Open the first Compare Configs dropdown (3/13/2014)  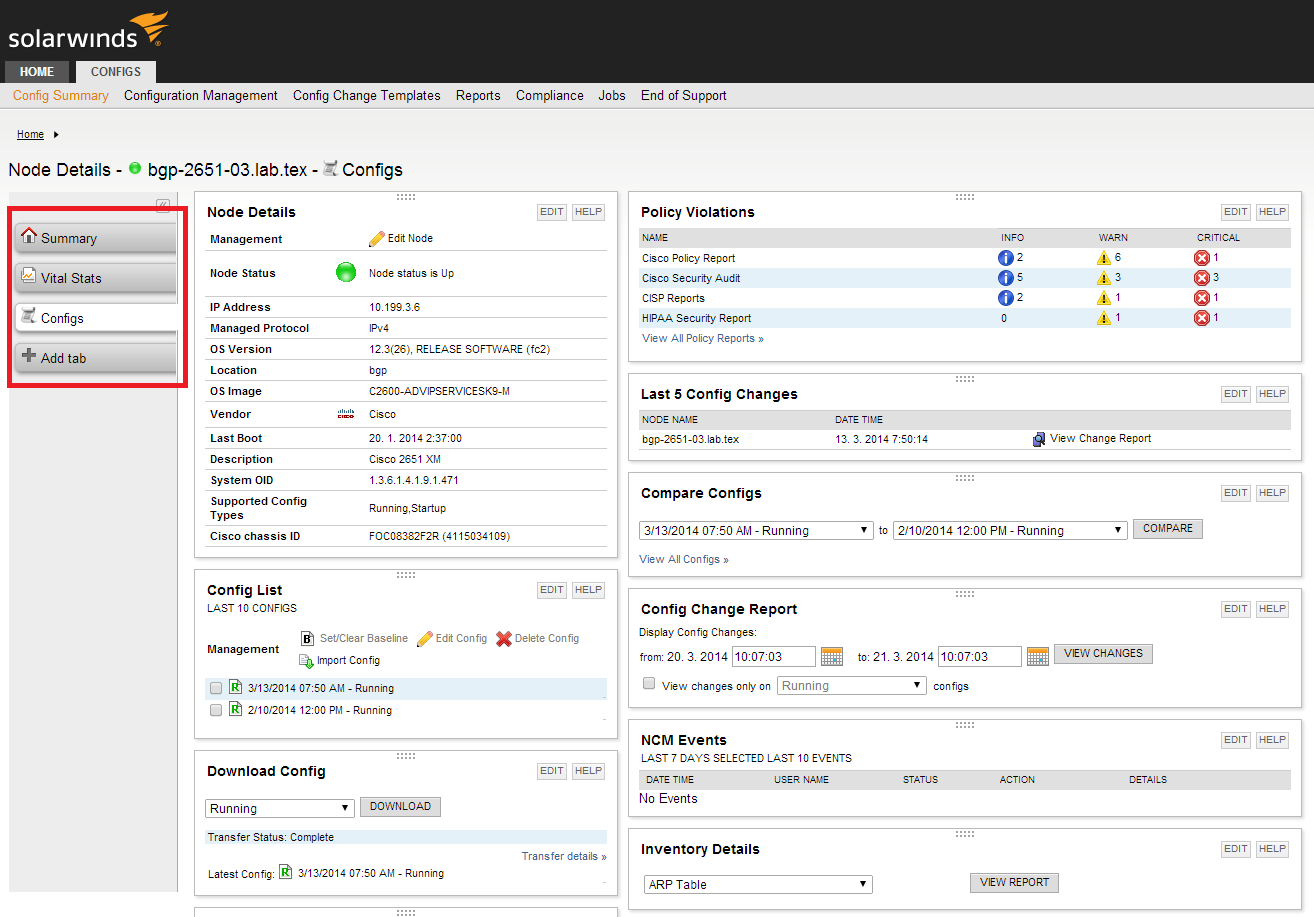pos(756,530)
